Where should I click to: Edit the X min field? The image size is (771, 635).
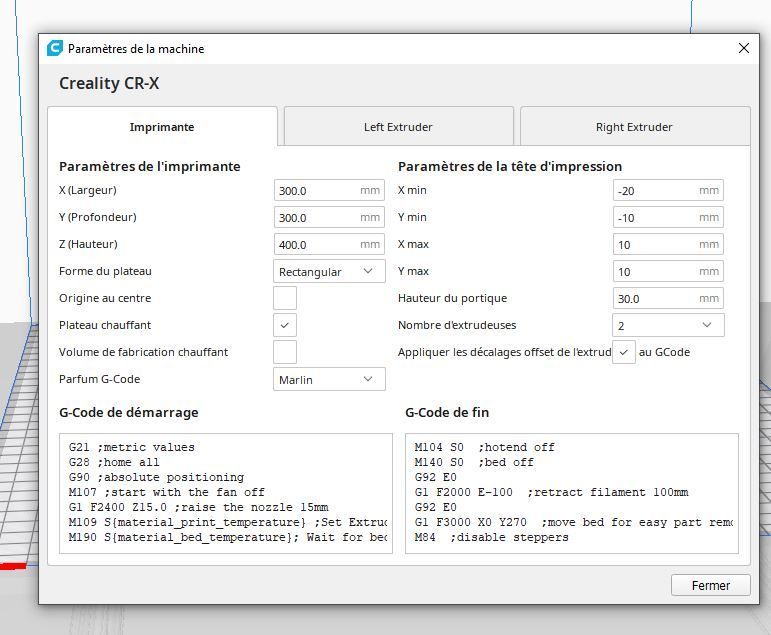point(668,190)
